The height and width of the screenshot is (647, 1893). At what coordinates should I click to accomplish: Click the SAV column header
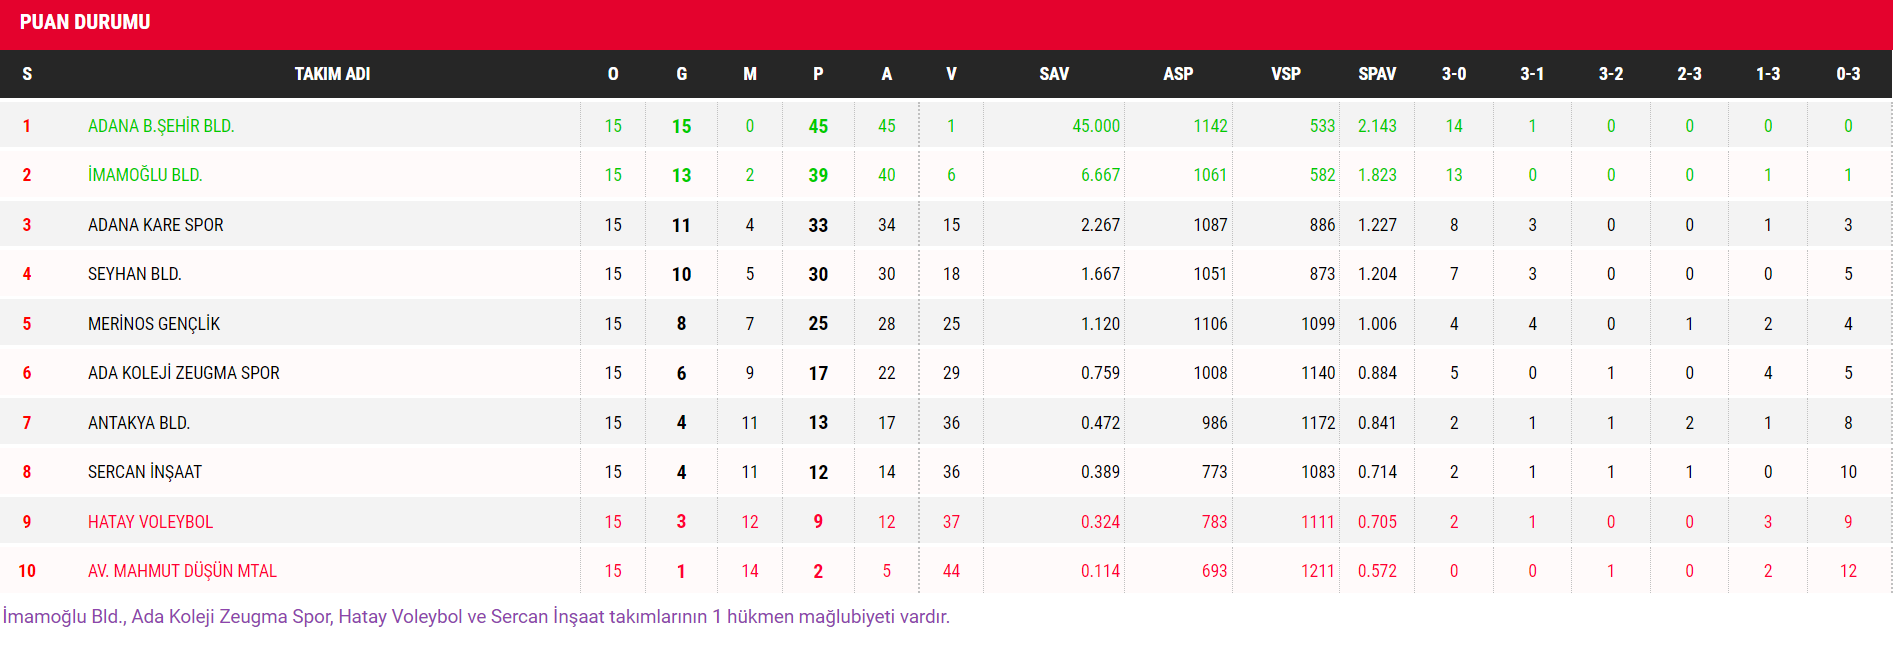click(x=1054, y=74)
